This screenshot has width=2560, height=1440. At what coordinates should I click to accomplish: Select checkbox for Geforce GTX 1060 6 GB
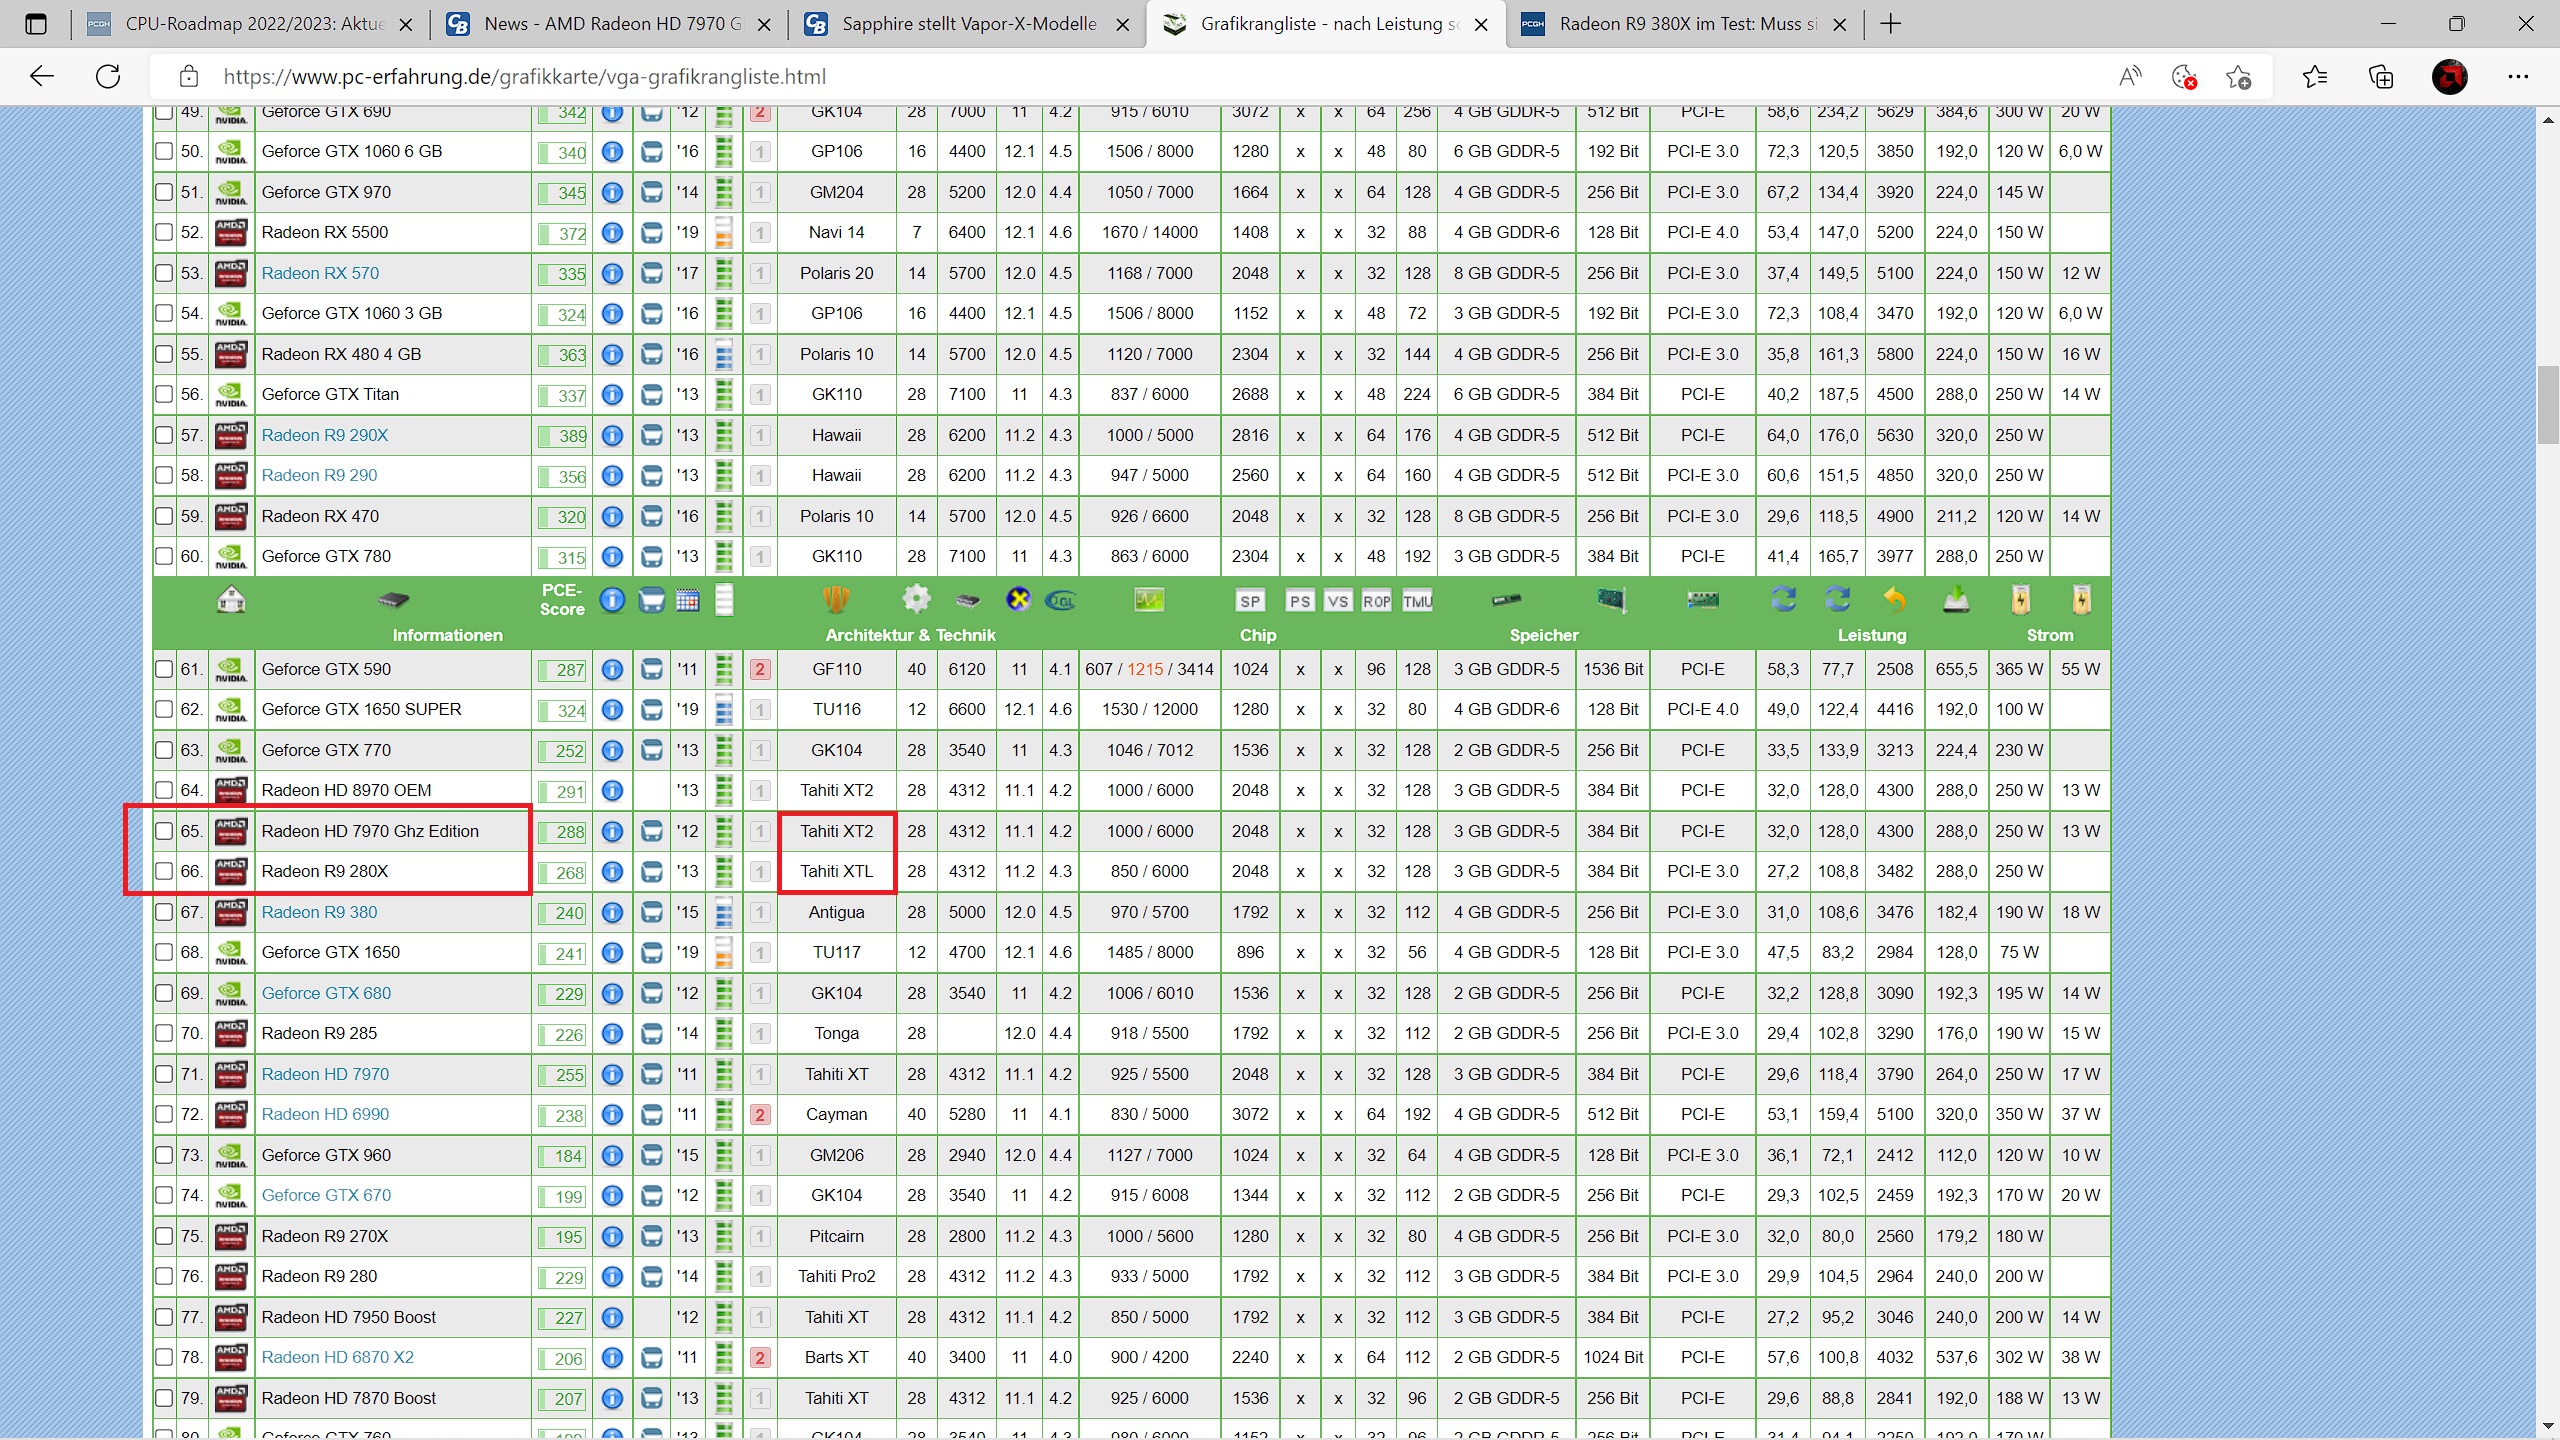pyautogui.click(x=165, y=152)
